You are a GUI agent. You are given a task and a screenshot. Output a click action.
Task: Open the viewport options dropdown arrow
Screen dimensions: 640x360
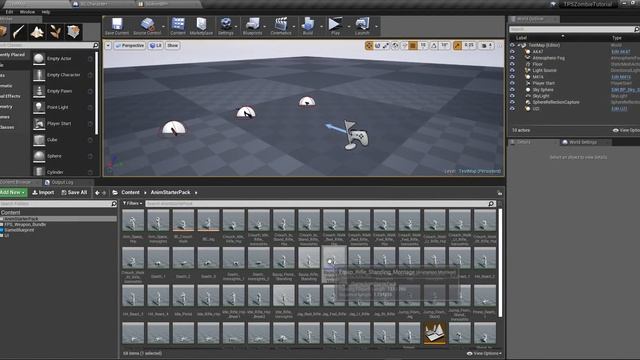[108, 46]
